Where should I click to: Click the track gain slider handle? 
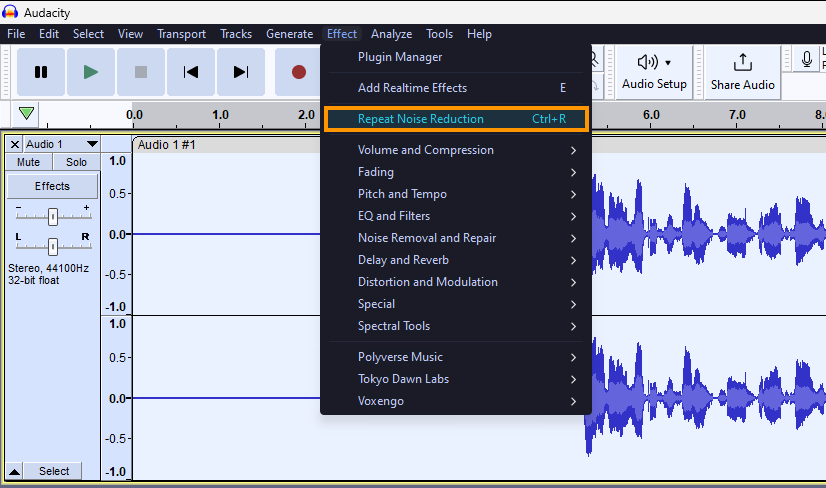pyautogui.click(x=53, y=217)
